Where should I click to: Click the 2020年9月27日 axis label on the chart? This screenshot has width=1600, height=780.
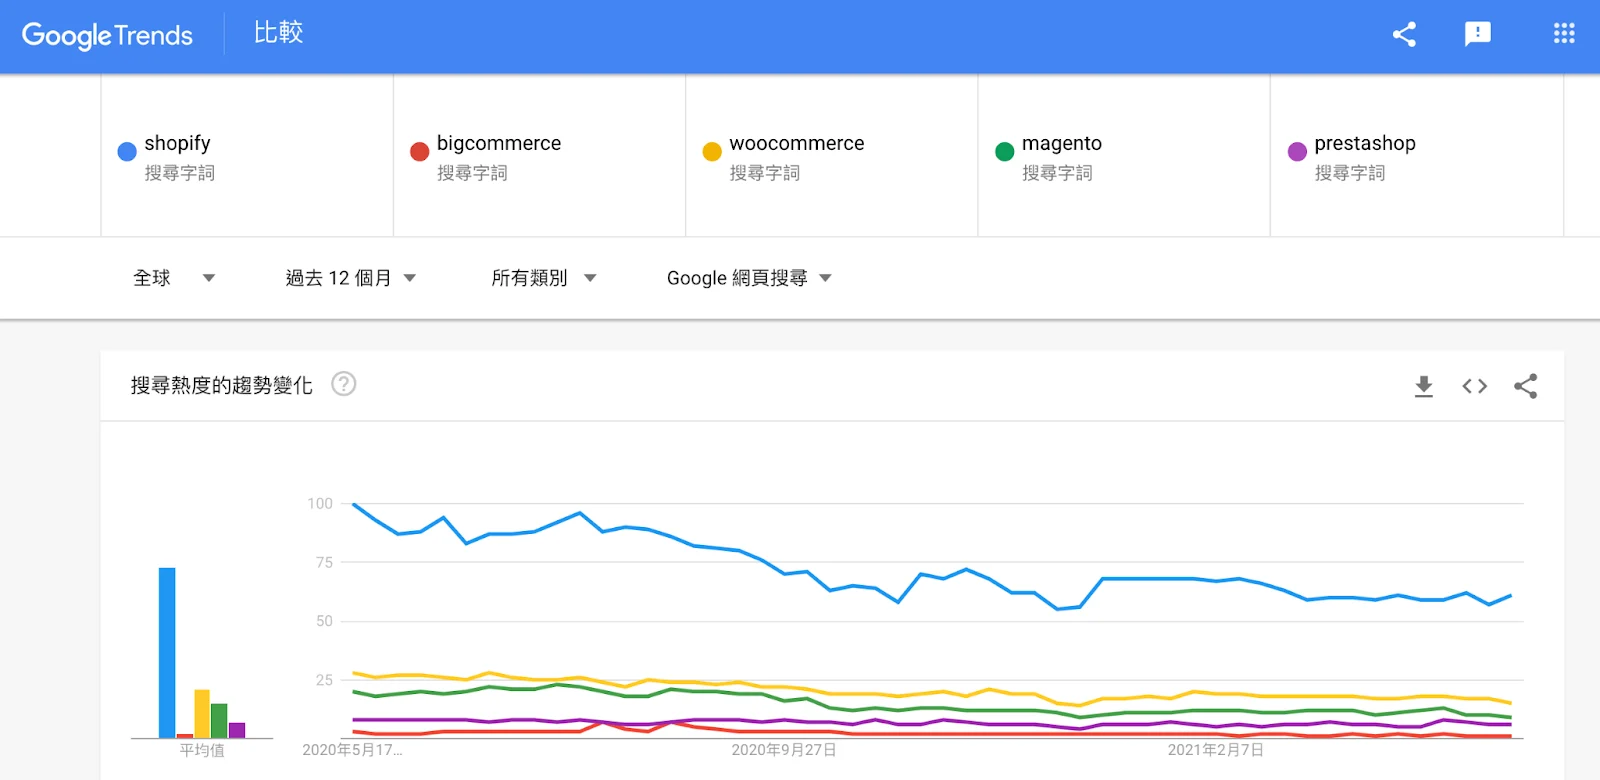(x=782, y=748)
